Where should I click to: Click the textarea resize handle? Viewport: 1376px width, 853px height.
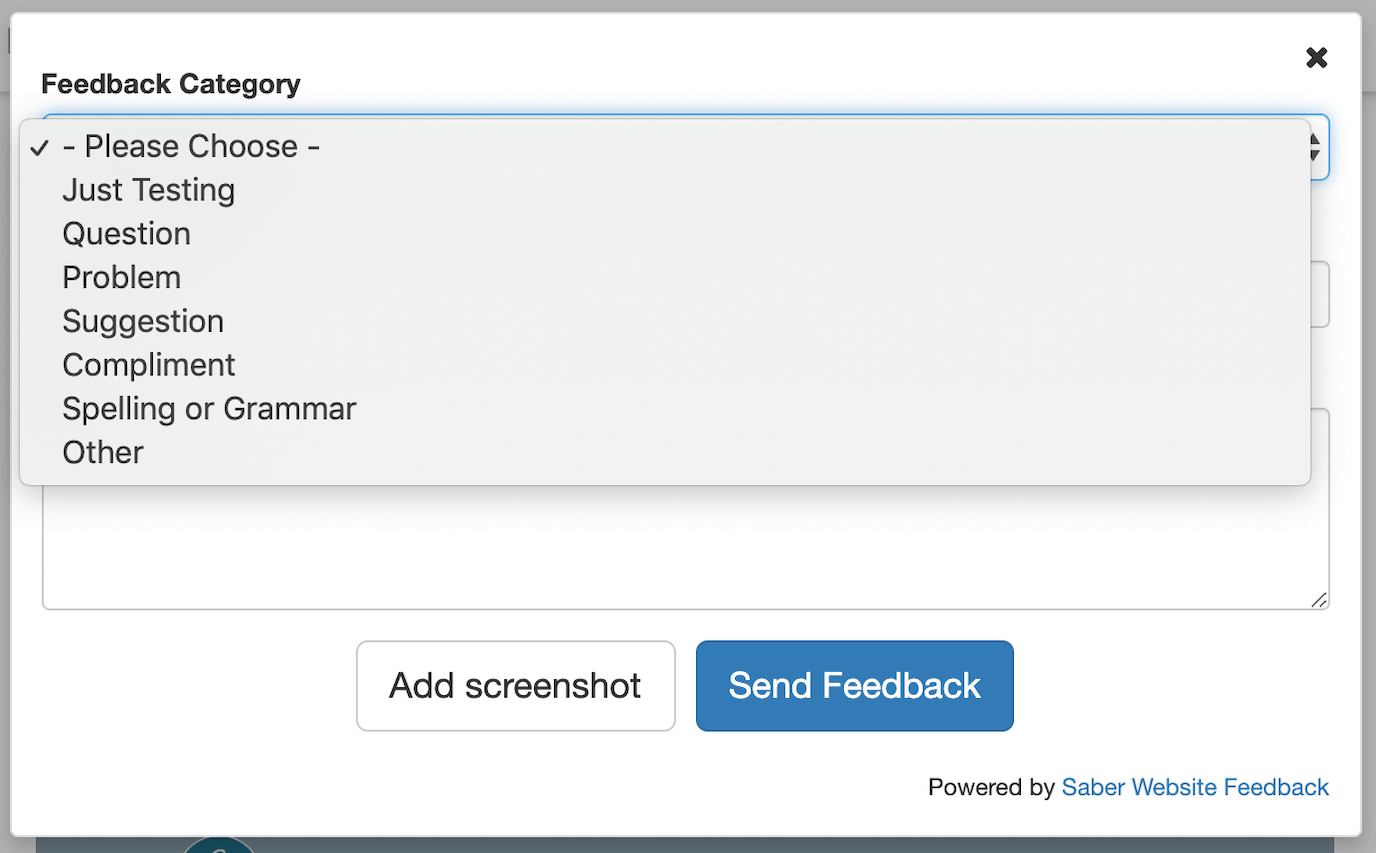(1321, 601)
